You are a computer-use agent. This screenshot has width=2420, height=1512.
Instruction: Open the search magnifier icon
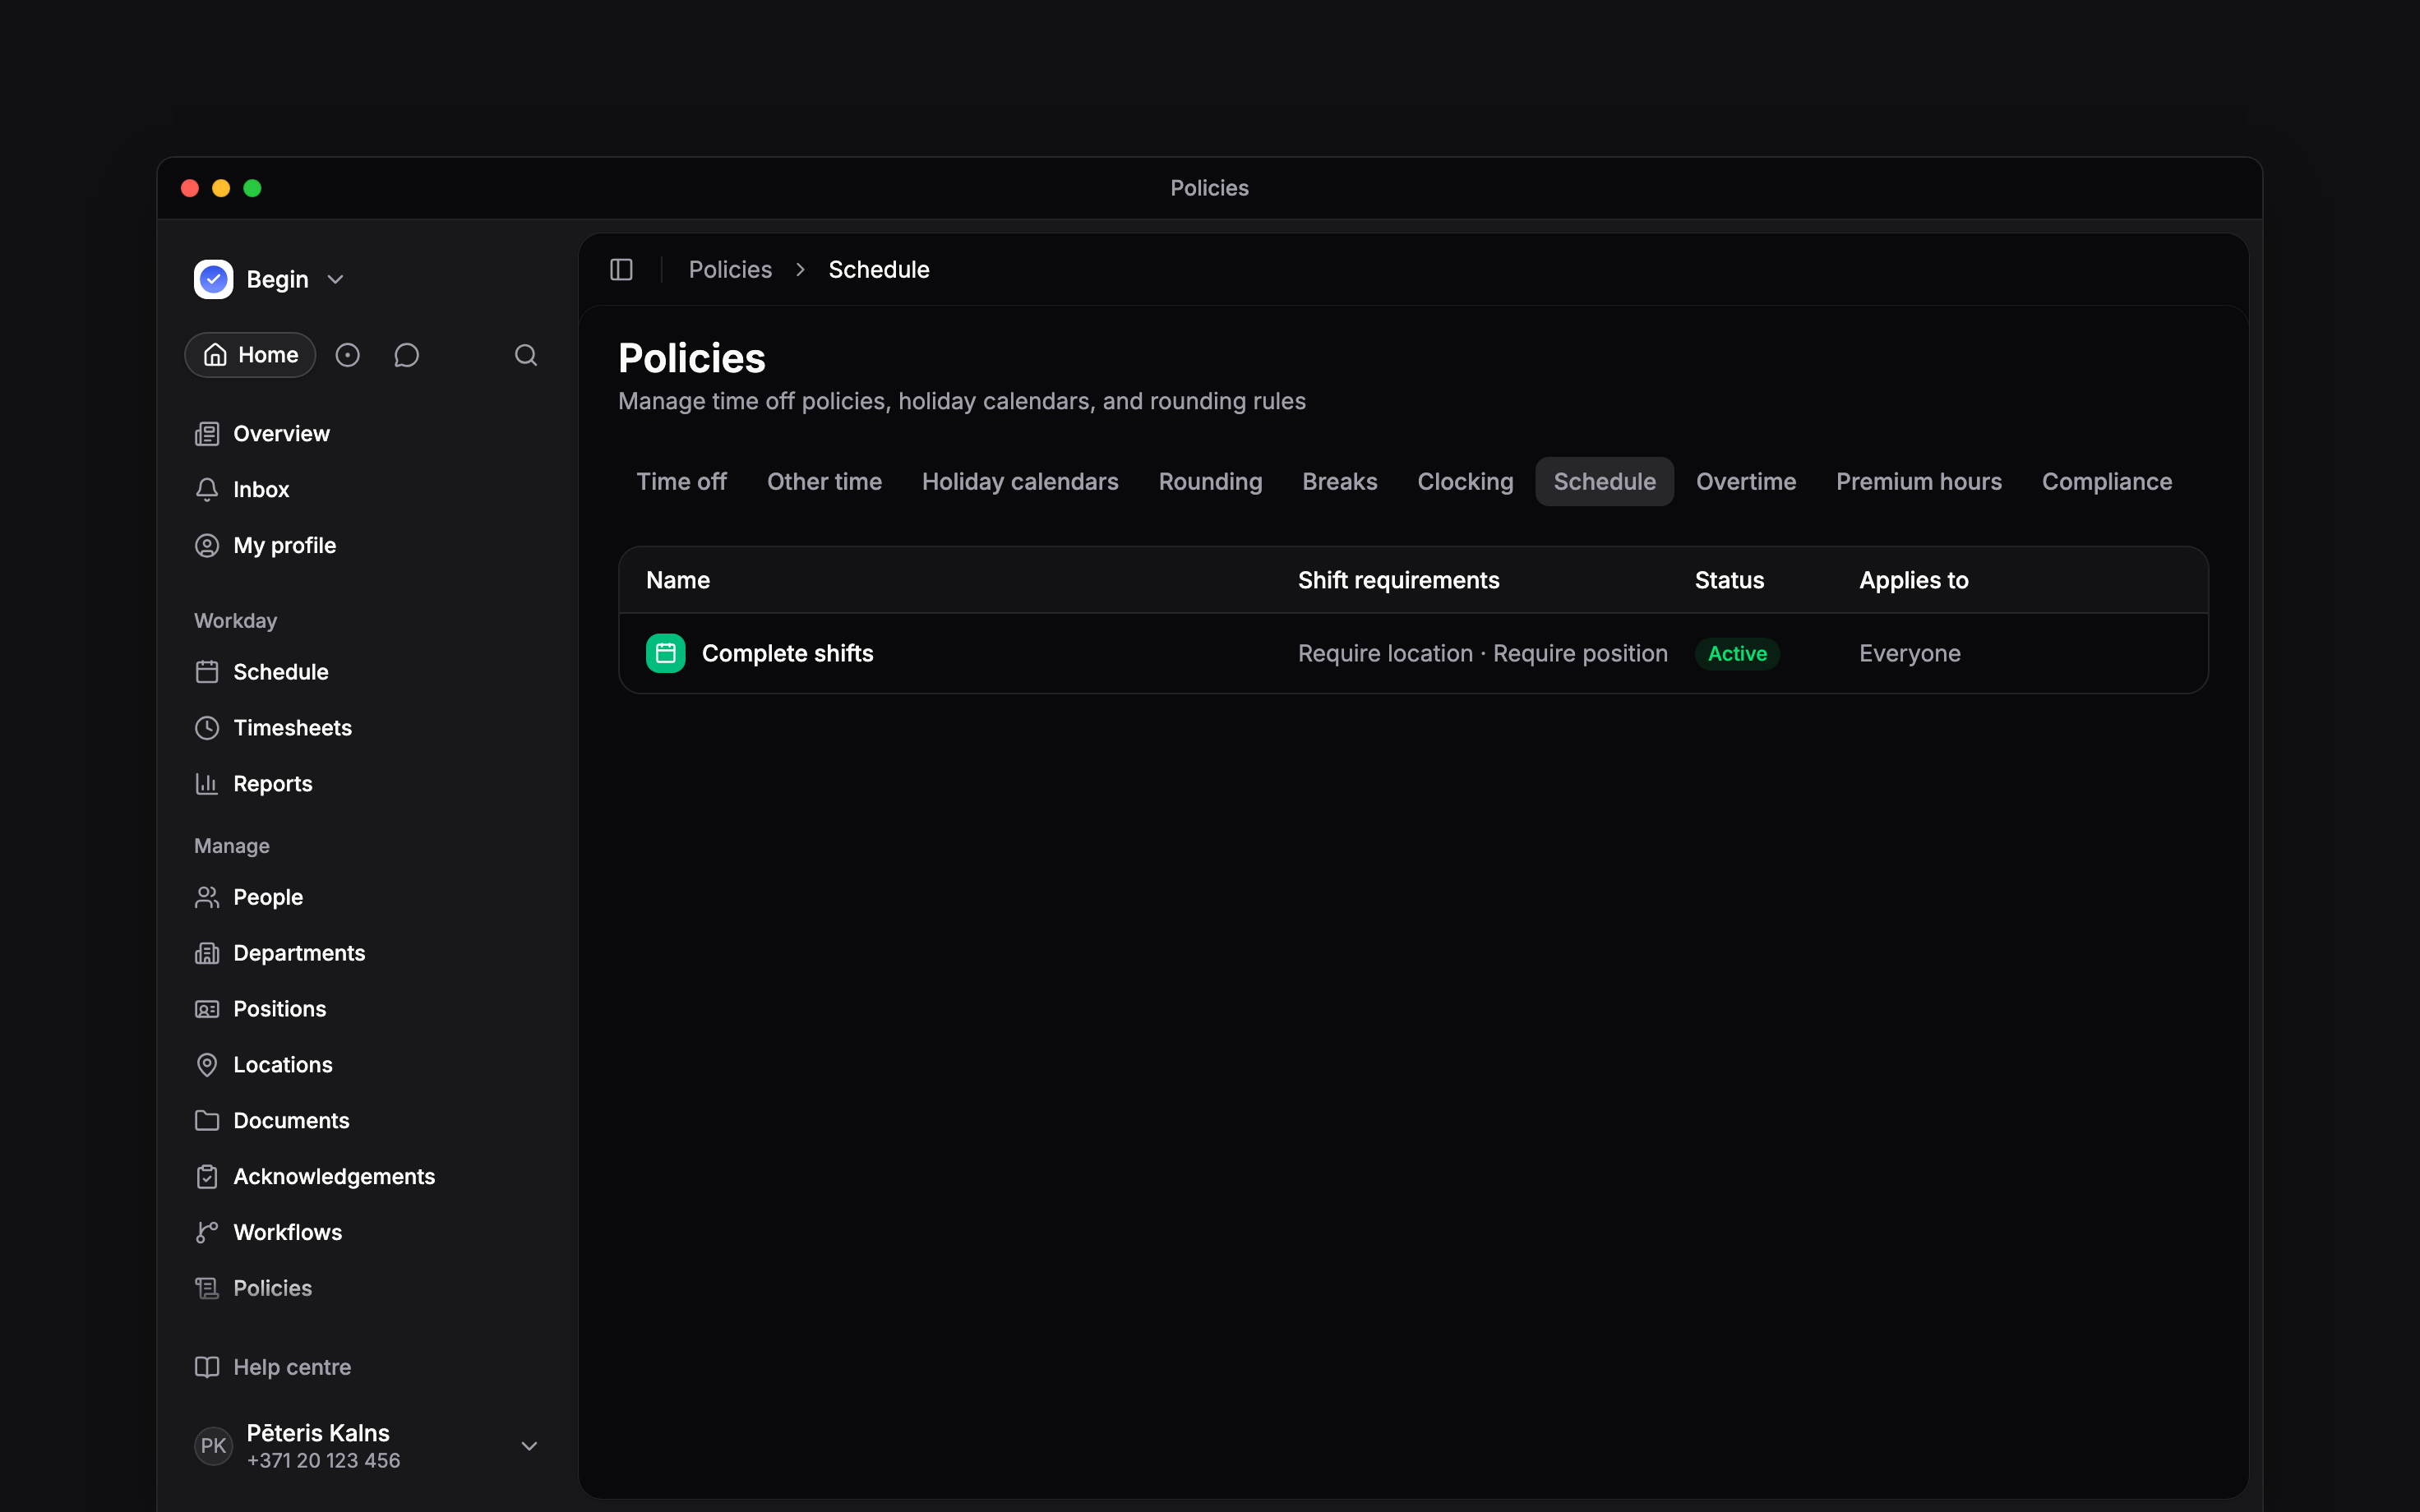[526, 355]
